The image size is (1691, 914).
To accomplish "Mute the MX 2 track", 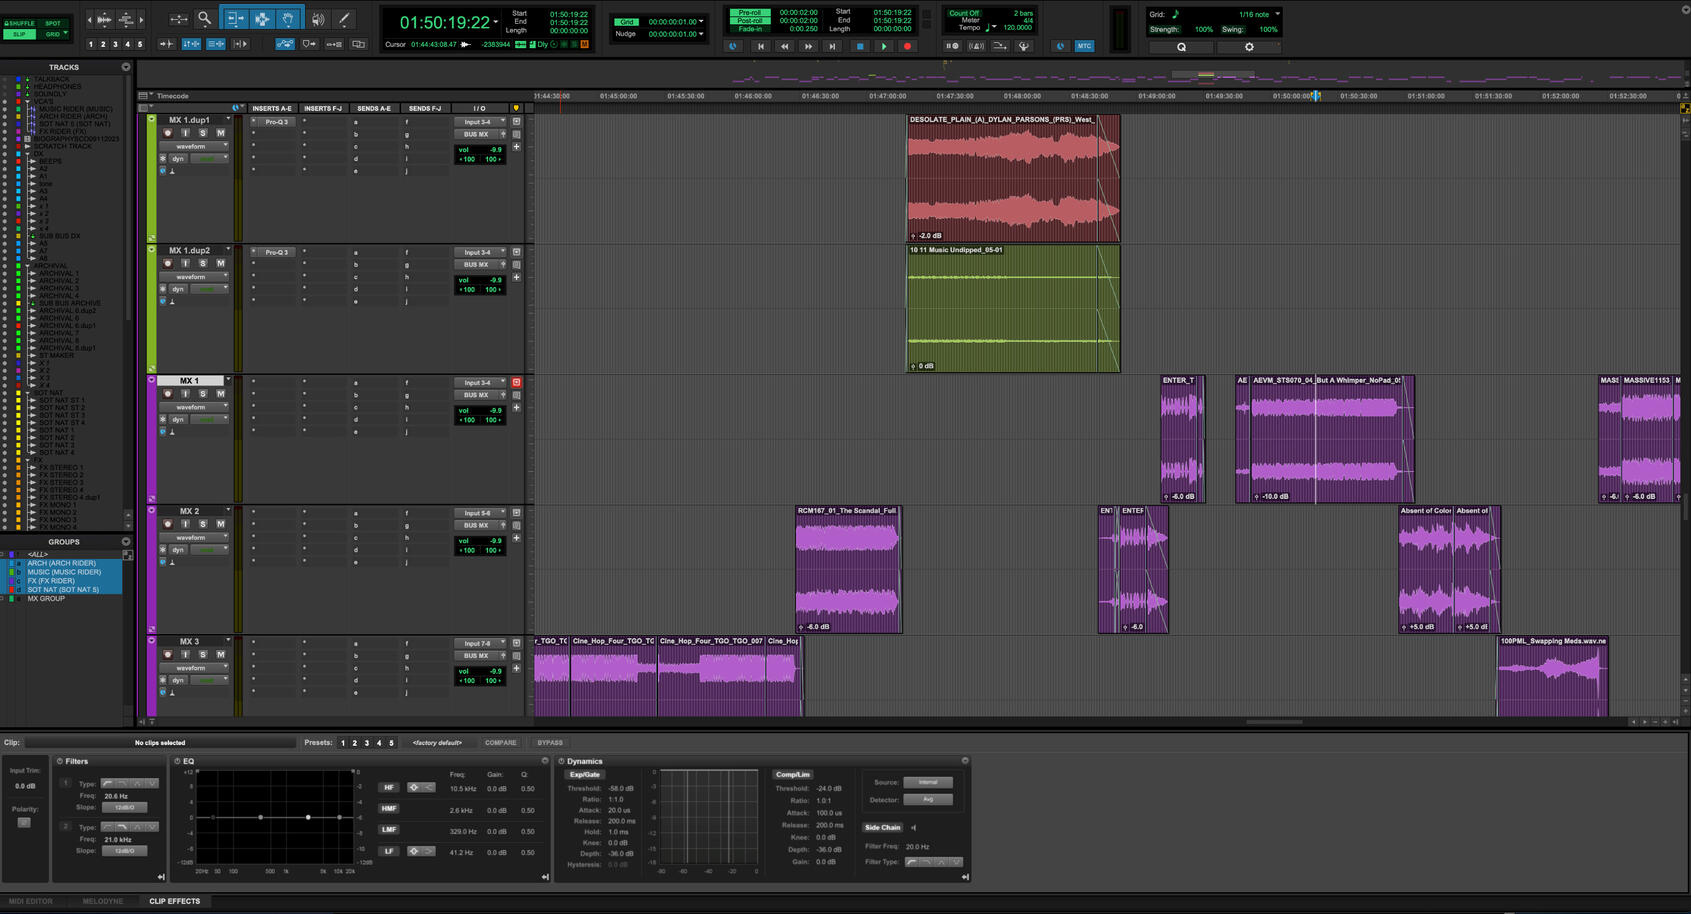I will coord(221,524).
